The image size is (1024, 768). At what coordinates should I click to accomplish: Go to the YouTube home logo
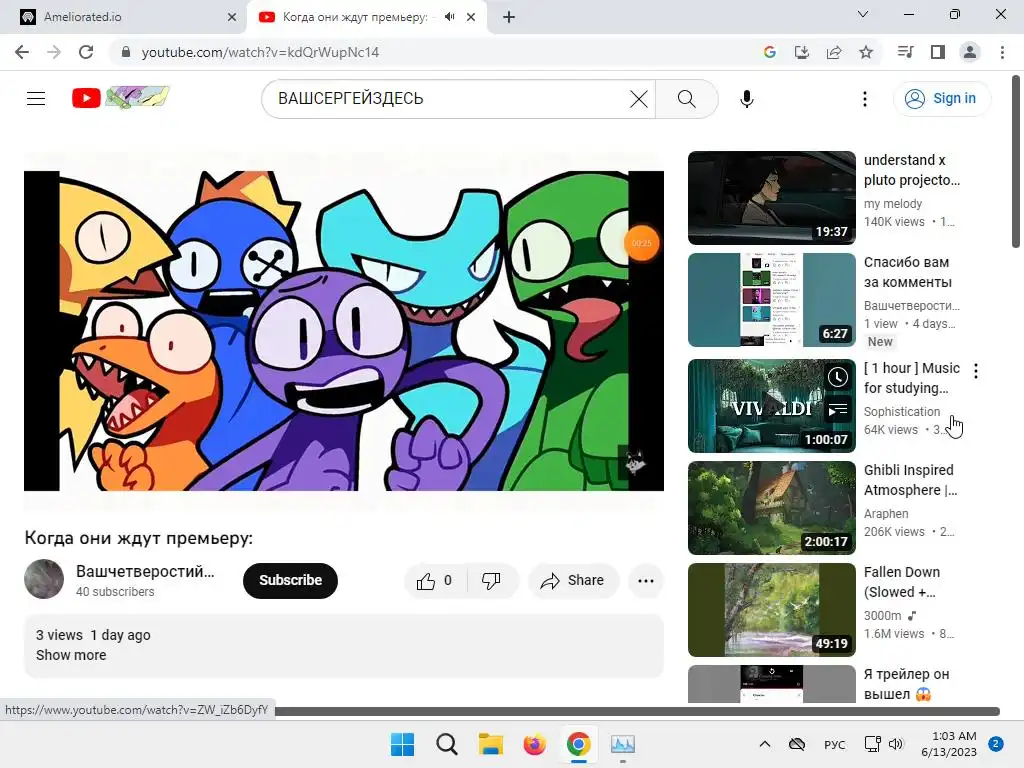(121, 98)
